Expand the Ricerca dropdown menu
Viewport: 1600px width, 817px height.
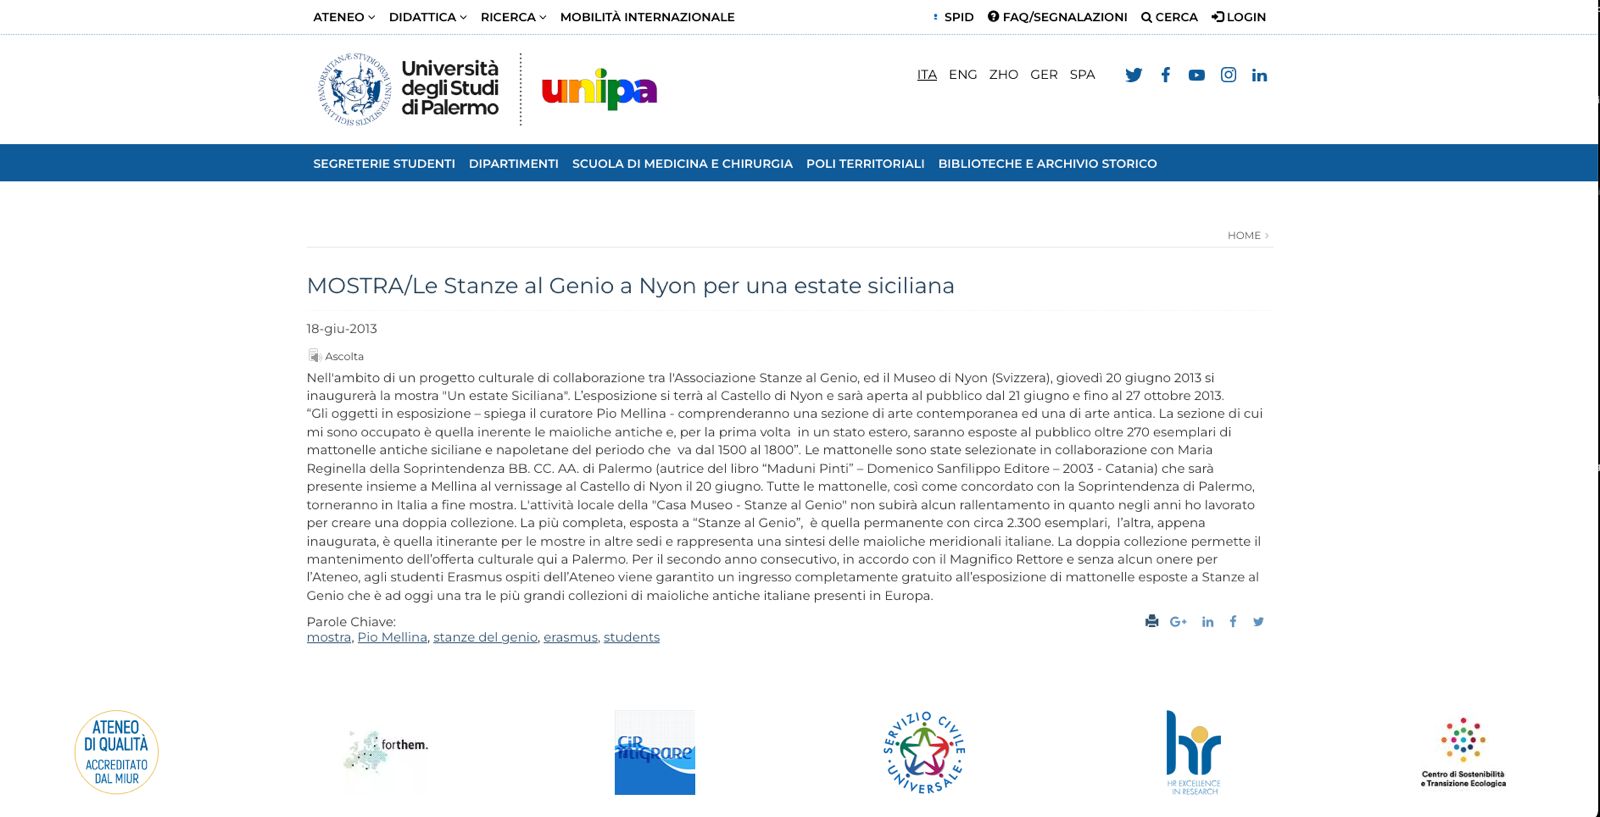[x=513, y=17]
